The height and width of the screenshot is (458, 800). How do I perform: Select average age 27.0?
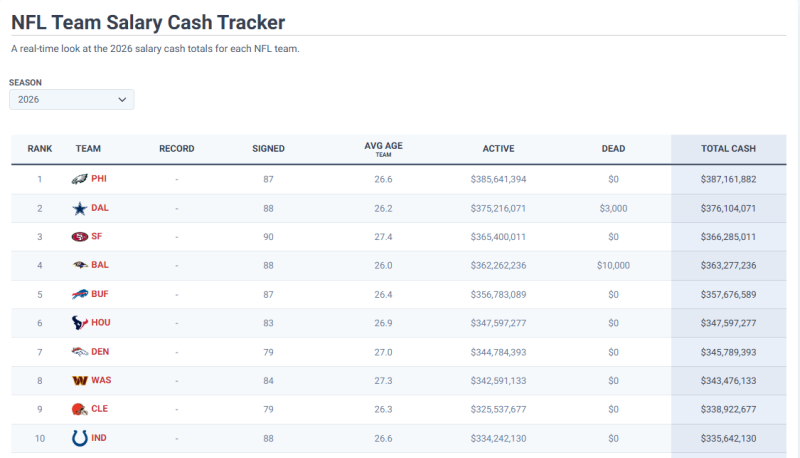coord(383,352)
